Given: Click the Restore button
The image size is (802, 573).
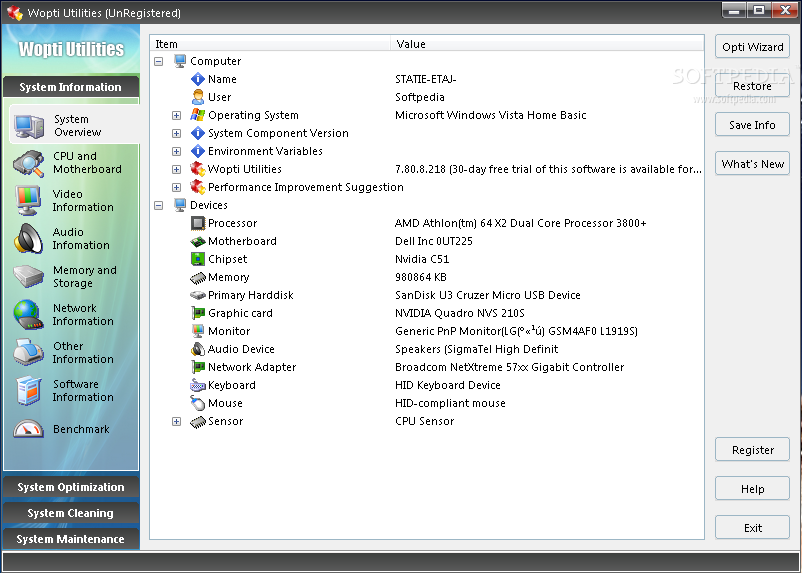Looking at the screenshot, I should click(x=752, y=86).
